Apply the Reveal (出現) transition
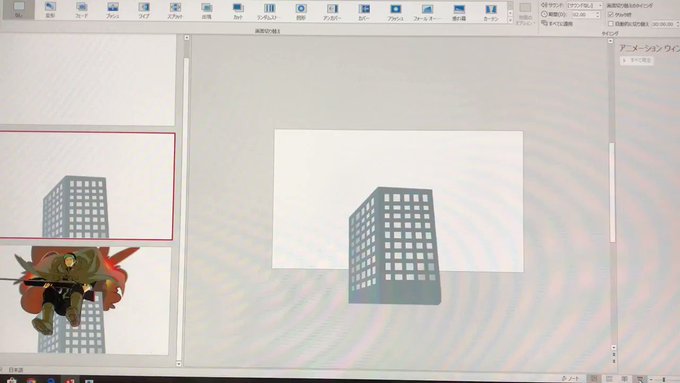The height and width of the screenshot is (383, 680). click(x=207, y=10)
